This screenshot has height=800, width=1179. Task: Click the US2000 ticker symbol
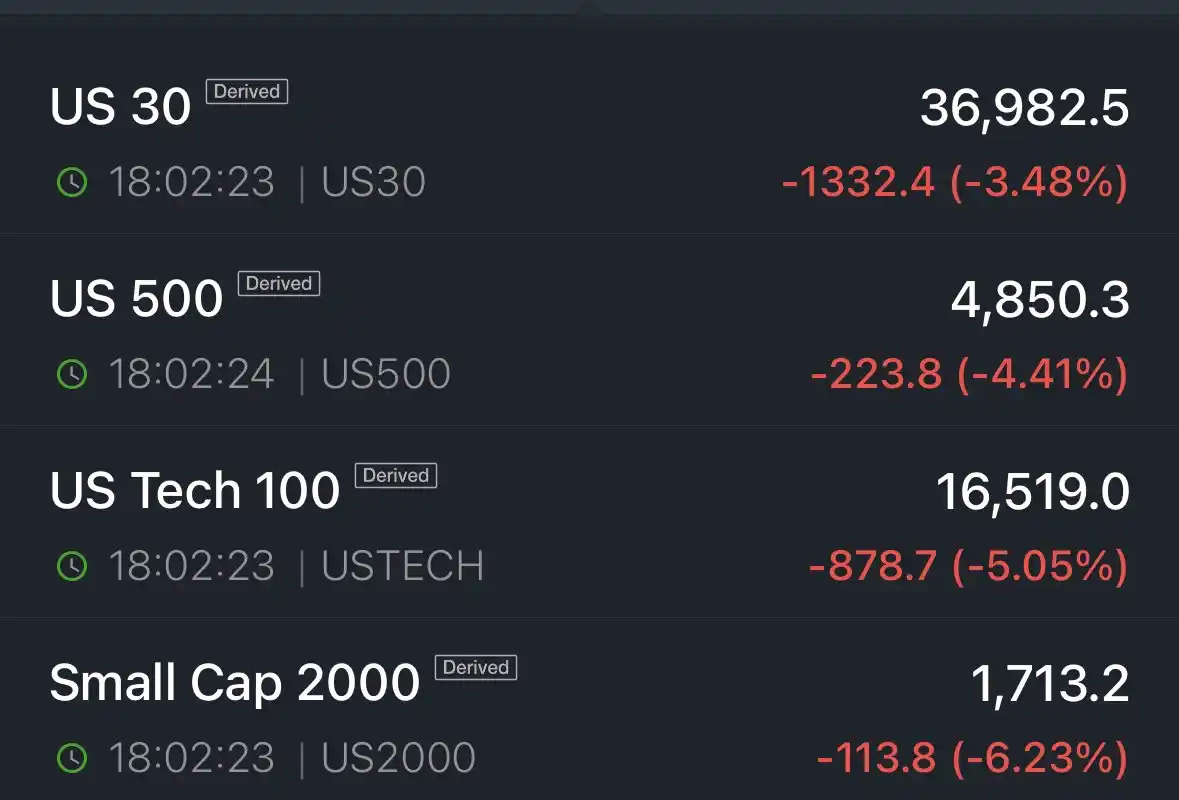[x=398, y=758]
